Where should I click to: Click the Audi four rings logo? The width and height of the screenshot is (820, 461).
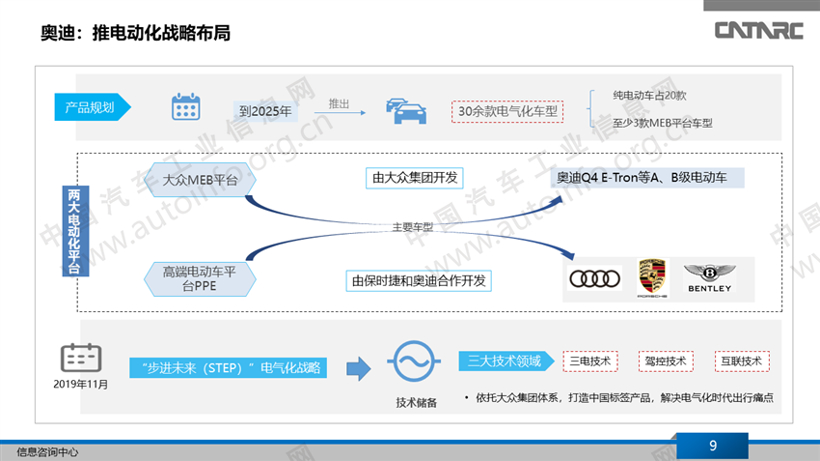(x=594, y=278)
